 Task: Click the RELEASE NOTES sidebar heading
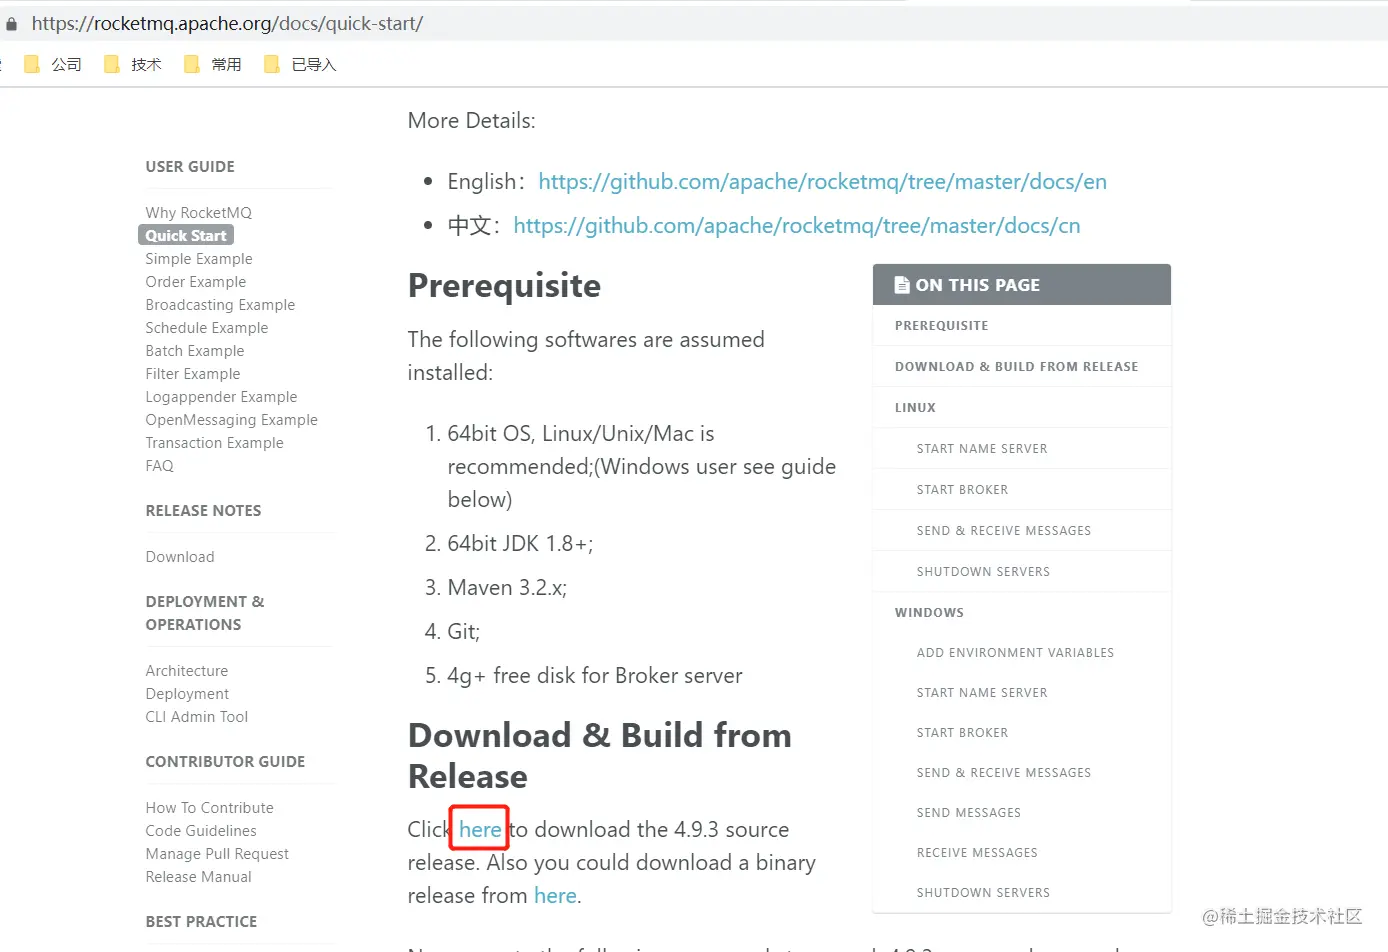[x=203, y=510]
